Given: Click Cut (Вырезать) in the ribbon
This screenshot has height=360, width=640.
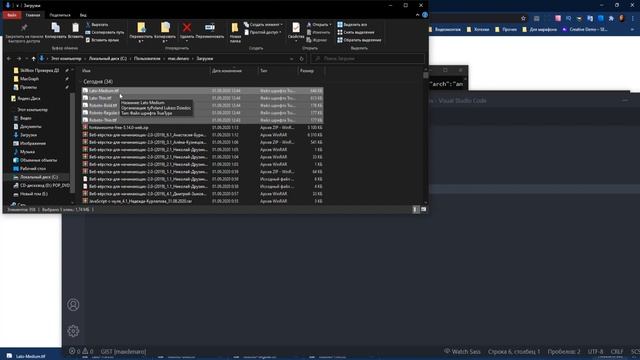Looking at the screenshot, I should coord(97,24).
